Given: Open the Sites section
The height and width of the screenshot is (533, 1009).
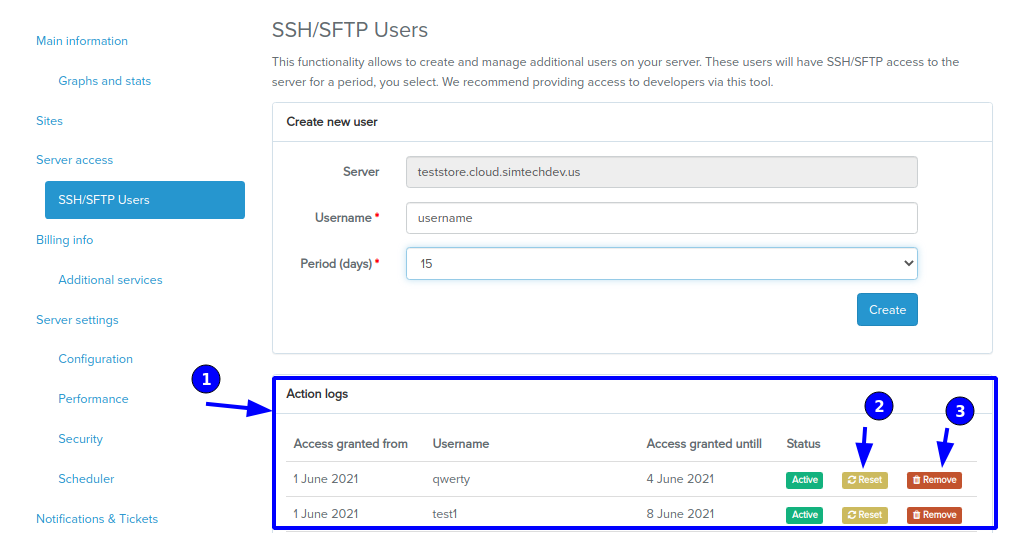Looking at the screenshot, I should [49, 121].
